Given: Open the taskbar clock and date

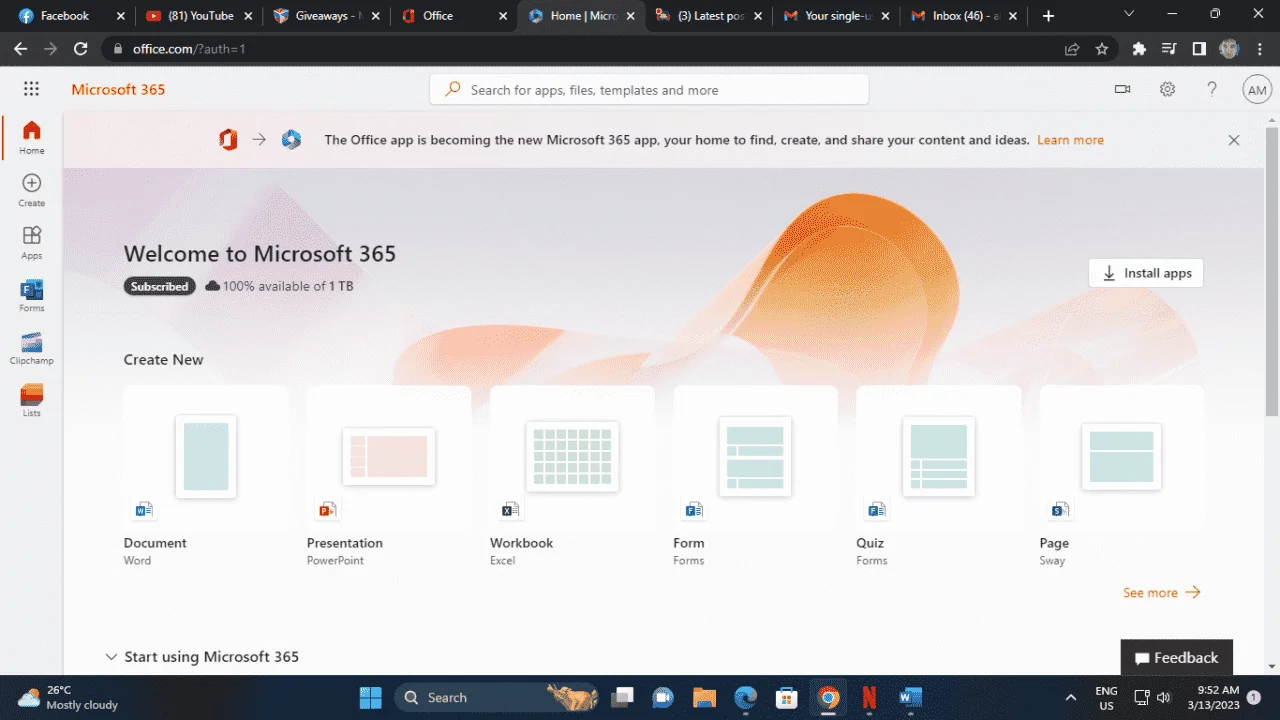Looking at the screenshot, I should coord(1214,697).
